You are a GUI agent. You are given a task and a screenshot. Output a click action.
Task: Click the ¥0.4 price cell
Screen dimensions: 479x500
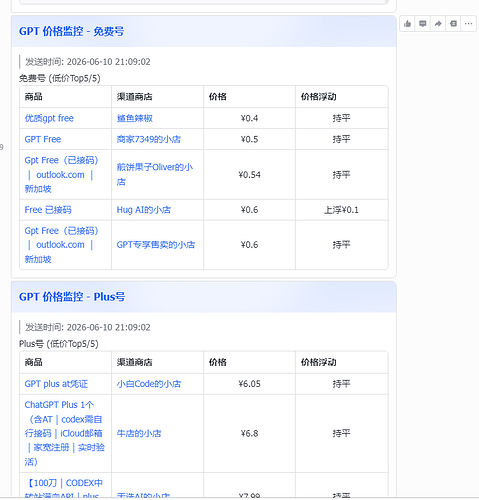pos(249,118)
